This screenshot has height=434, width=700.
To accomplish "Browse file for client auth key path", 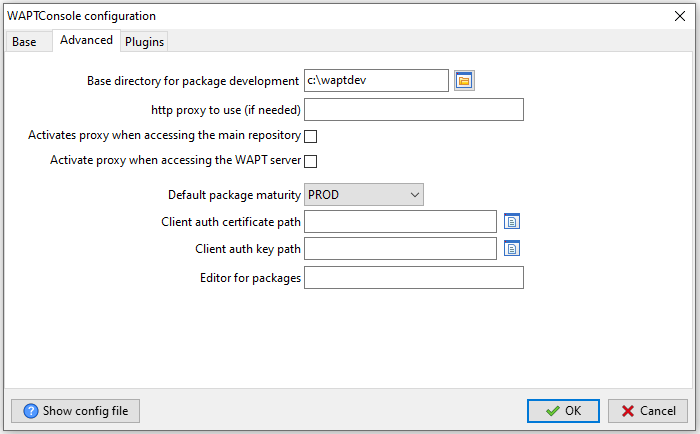I will (512, 249).
